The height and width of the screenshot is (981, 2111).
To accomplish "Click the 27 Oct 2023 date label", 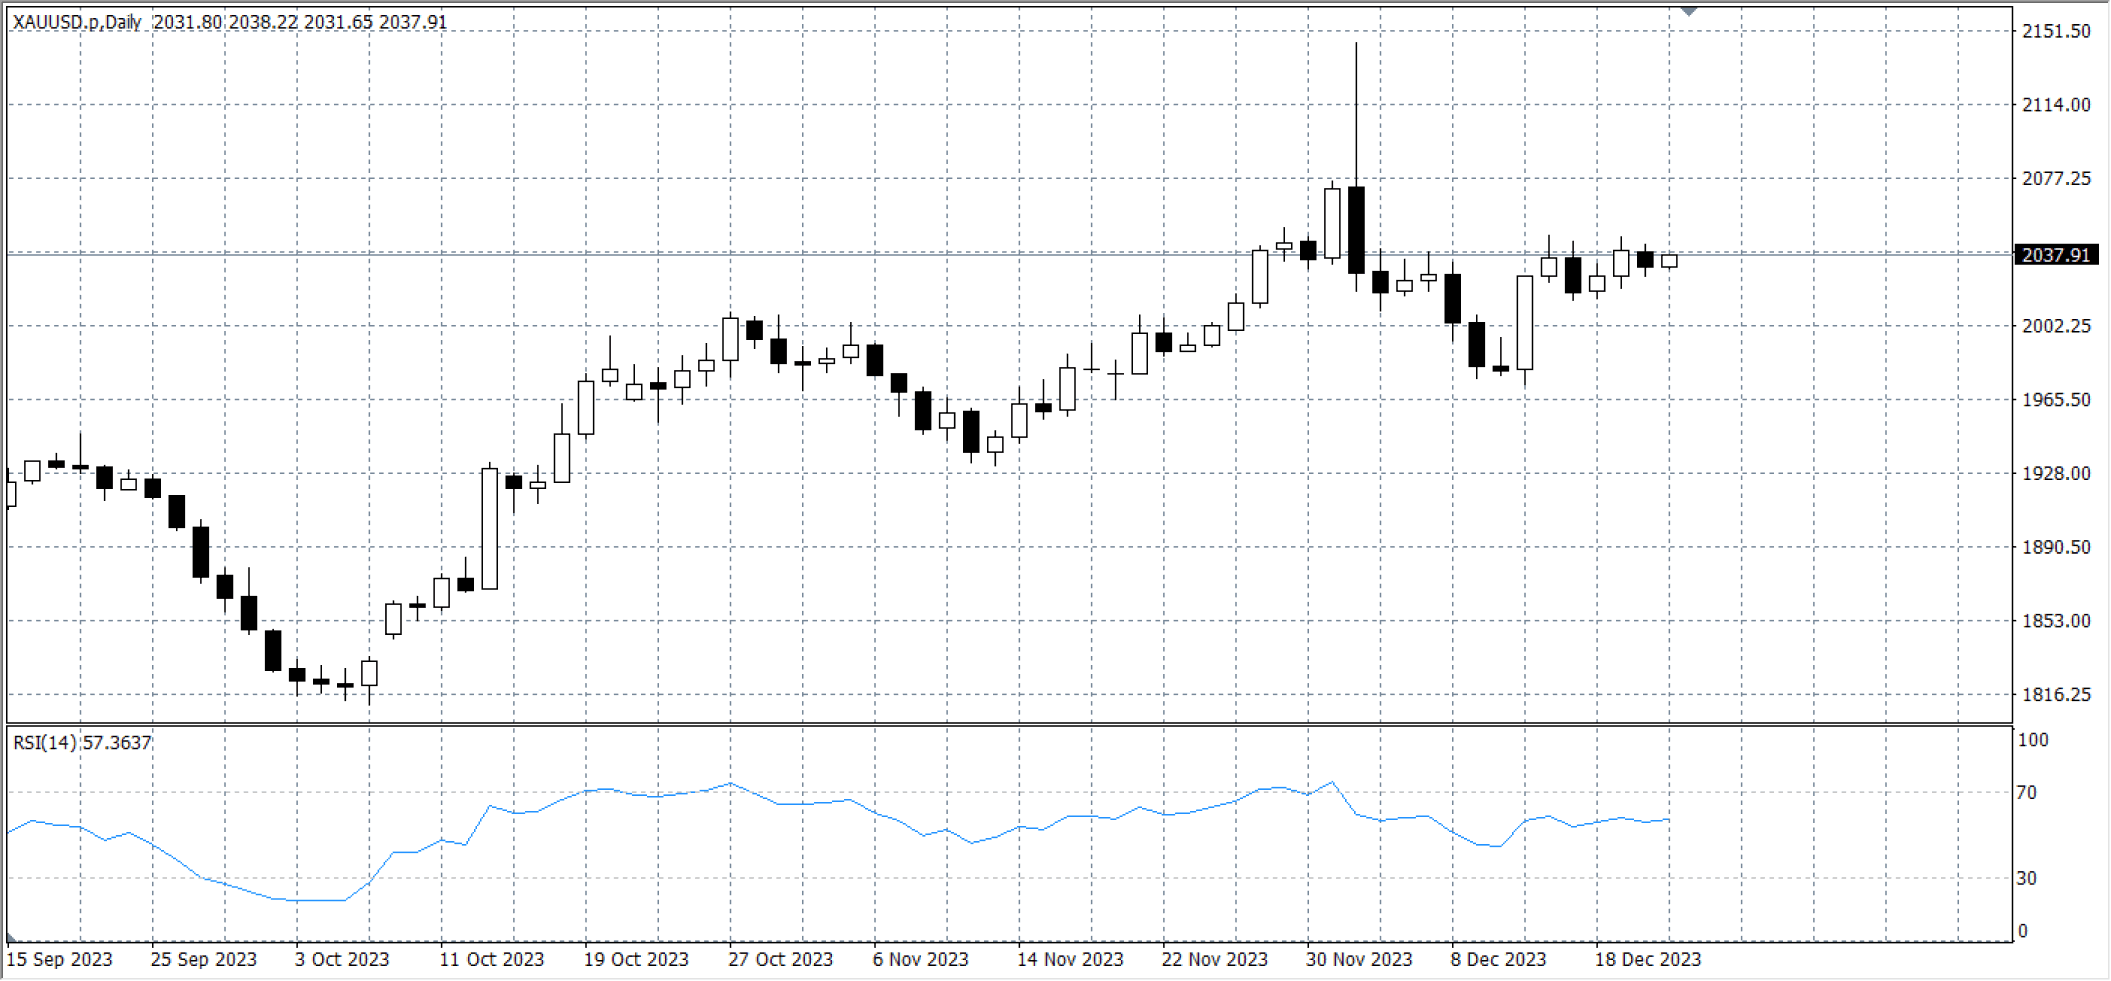I will [781, 959].
